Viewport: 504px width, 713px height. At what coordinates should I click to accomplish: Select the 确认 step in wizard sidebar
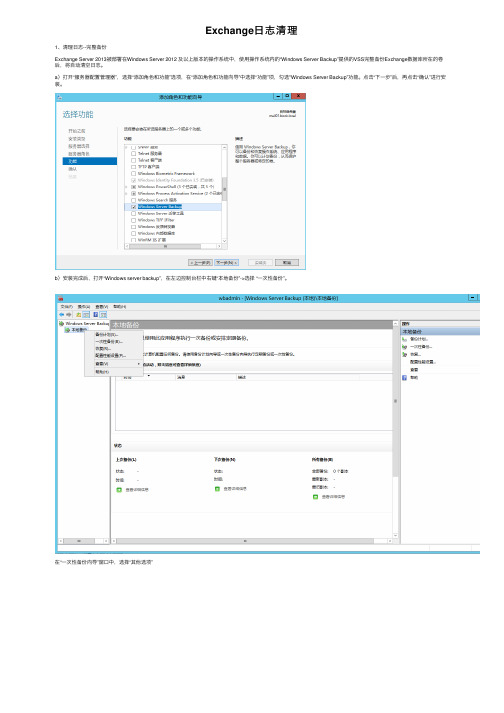click(73, 169)
